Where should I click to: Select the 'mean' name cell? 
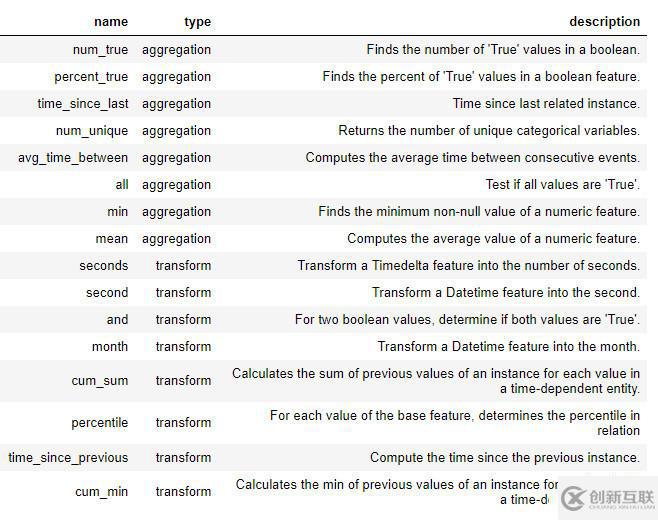(x=111, y=238)
